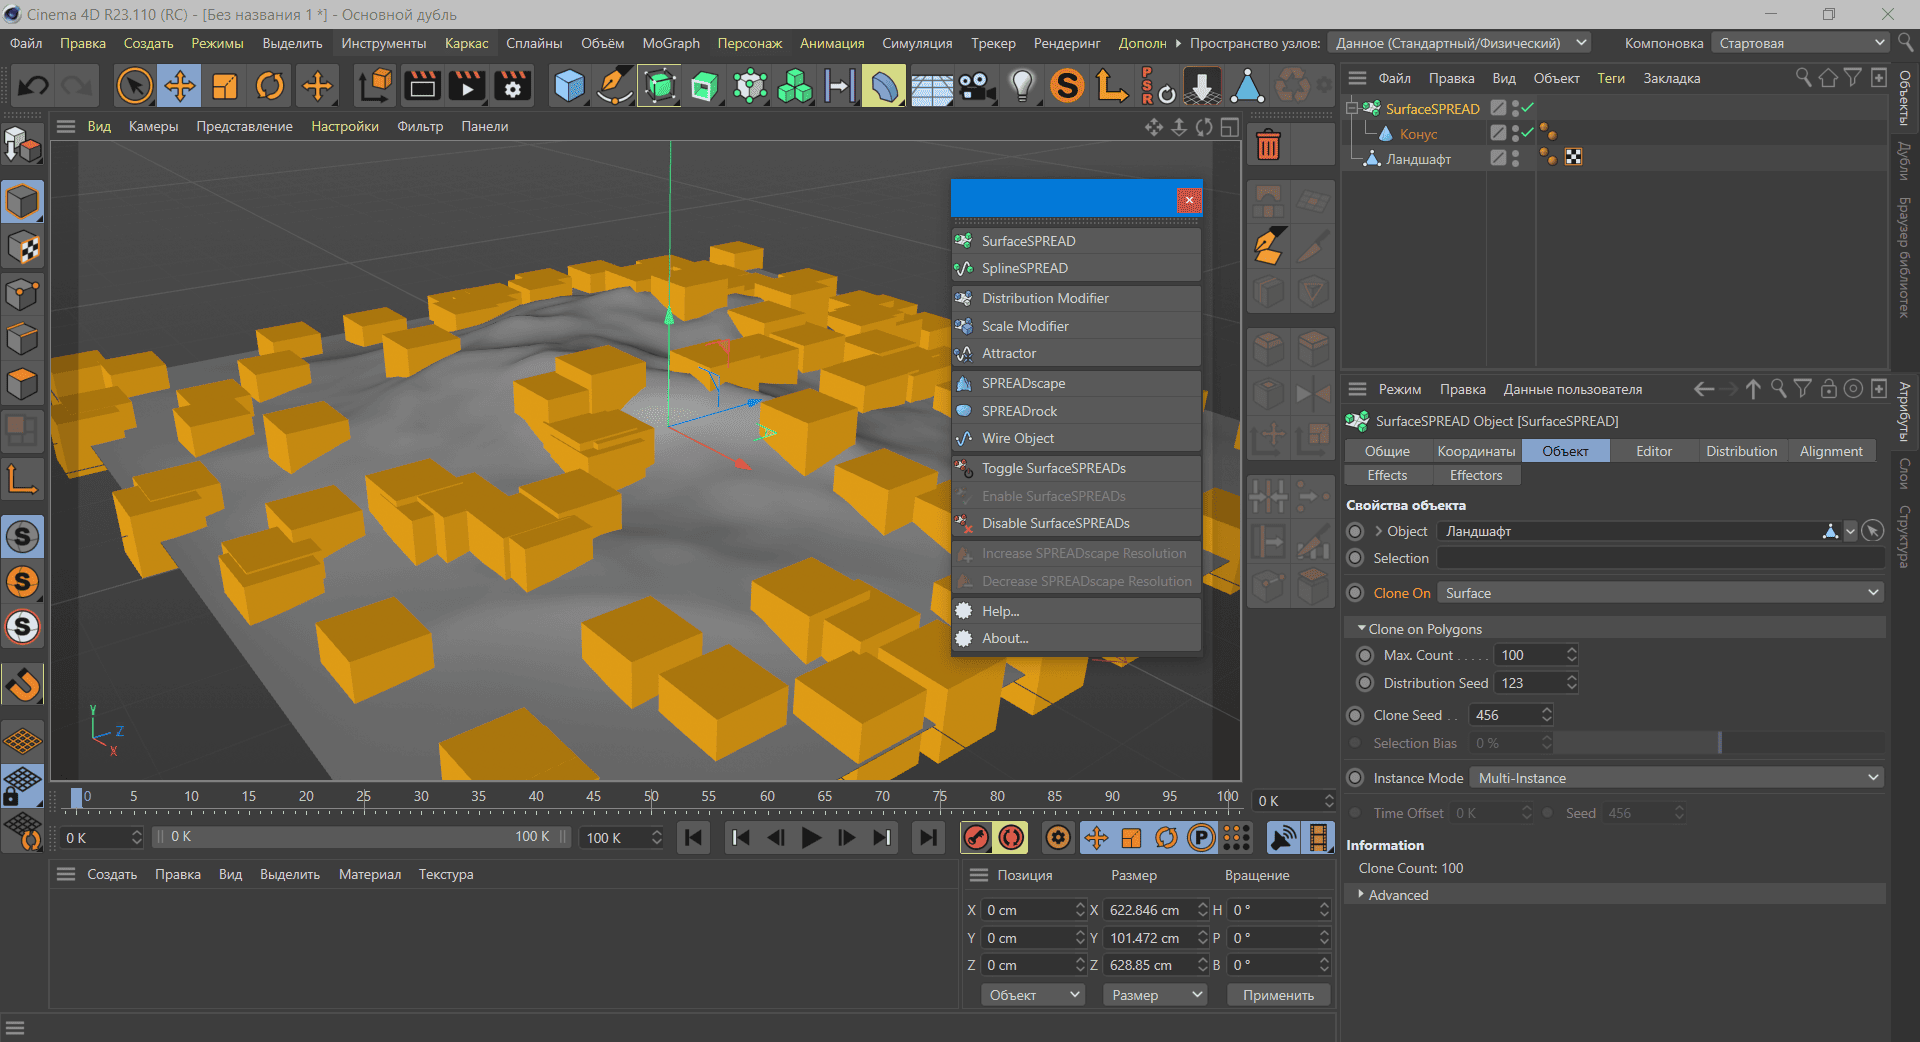Toggle Selection parameter animation dot
This screenshot has width=1920, height=1042.
(1355, 558)
